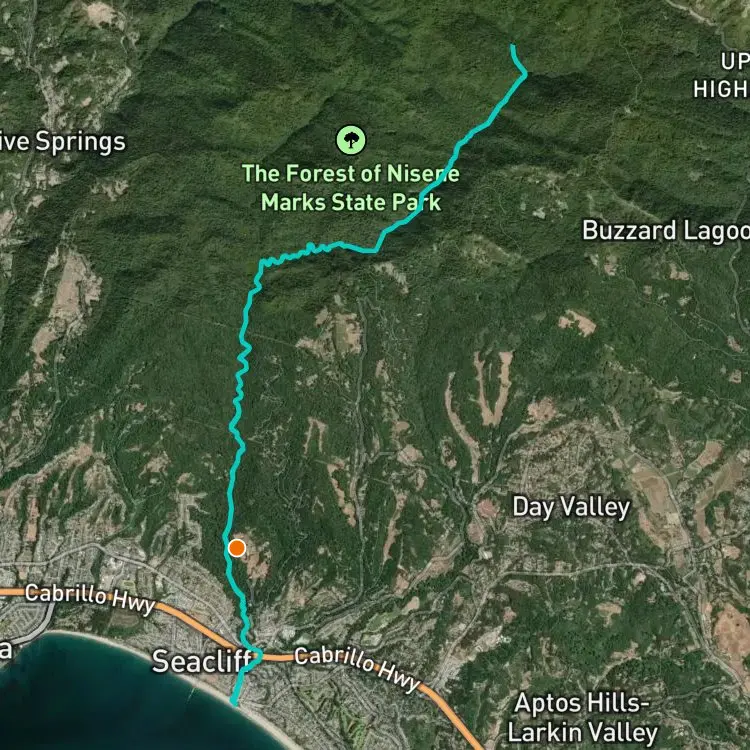Click the eastern Cabrillo Hwy road label
Image resolution: width=750 pixels, height=750 pixels.
click(x=357, y=669)
